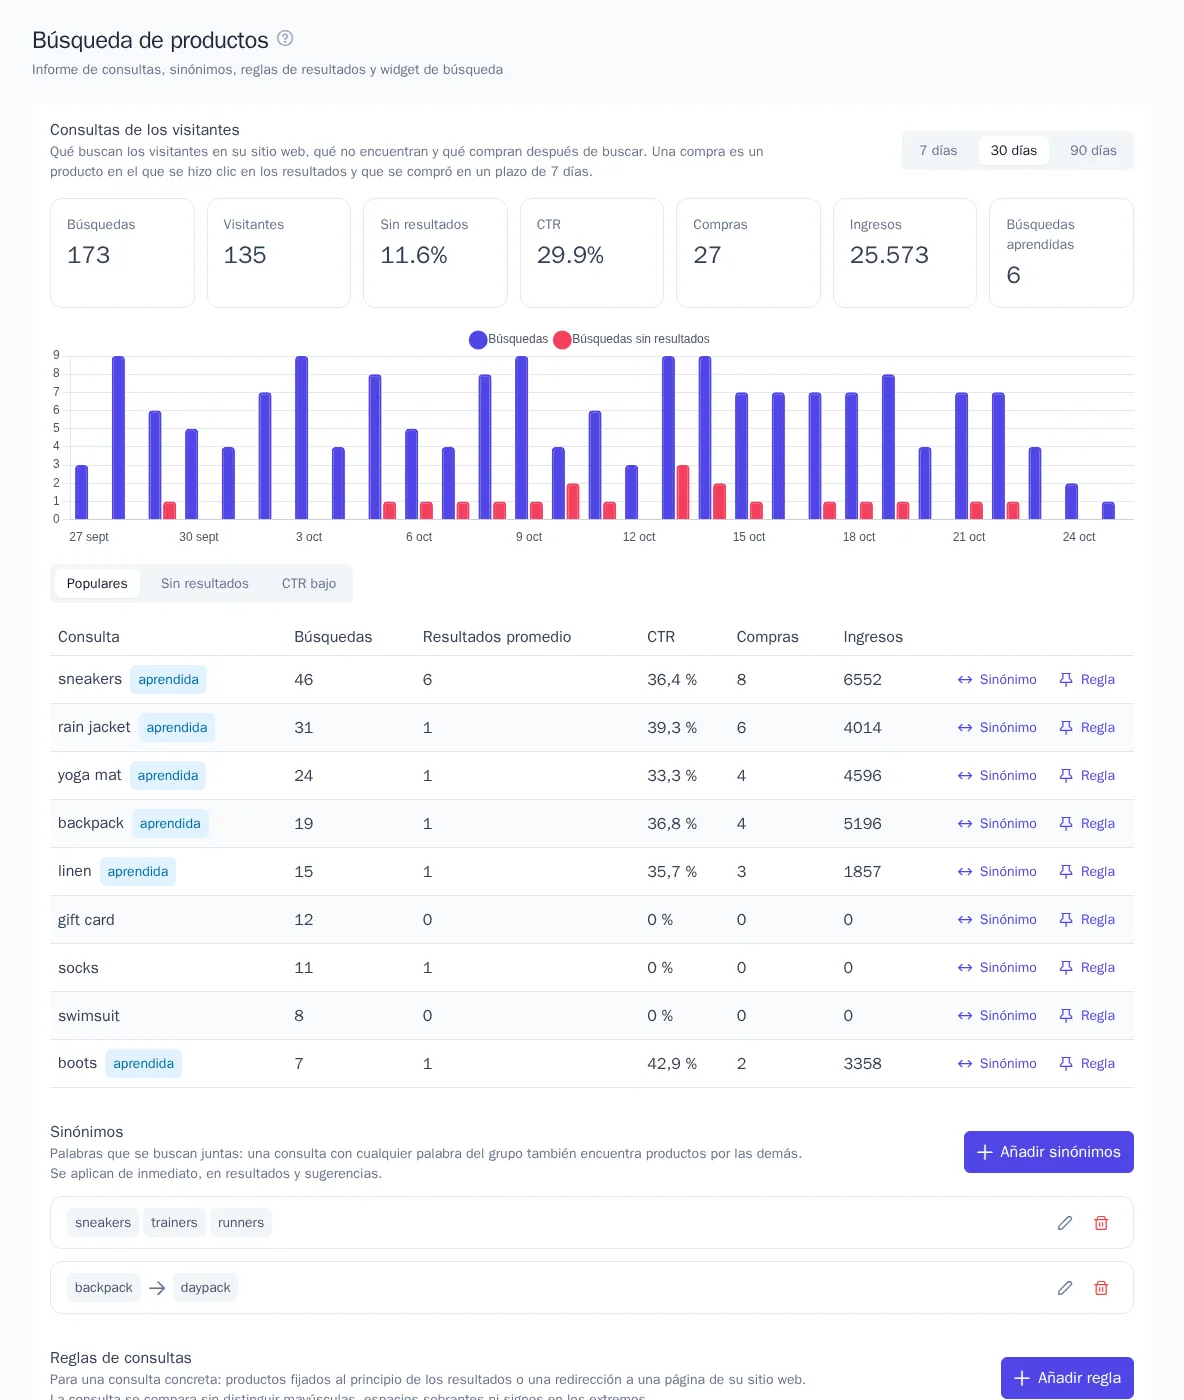Add a synonym for swimsuit
The width and height of the screenshot is (1184, 1400).
997,1016
